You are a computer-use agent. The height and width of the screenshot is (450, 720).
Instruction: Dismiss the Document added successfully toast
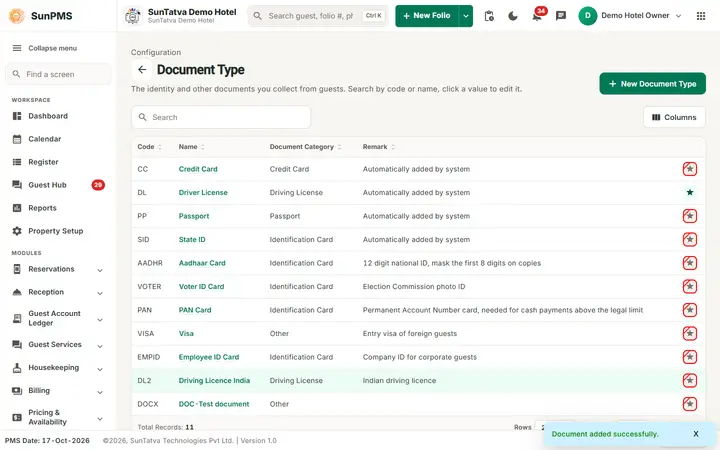[696, 434]
